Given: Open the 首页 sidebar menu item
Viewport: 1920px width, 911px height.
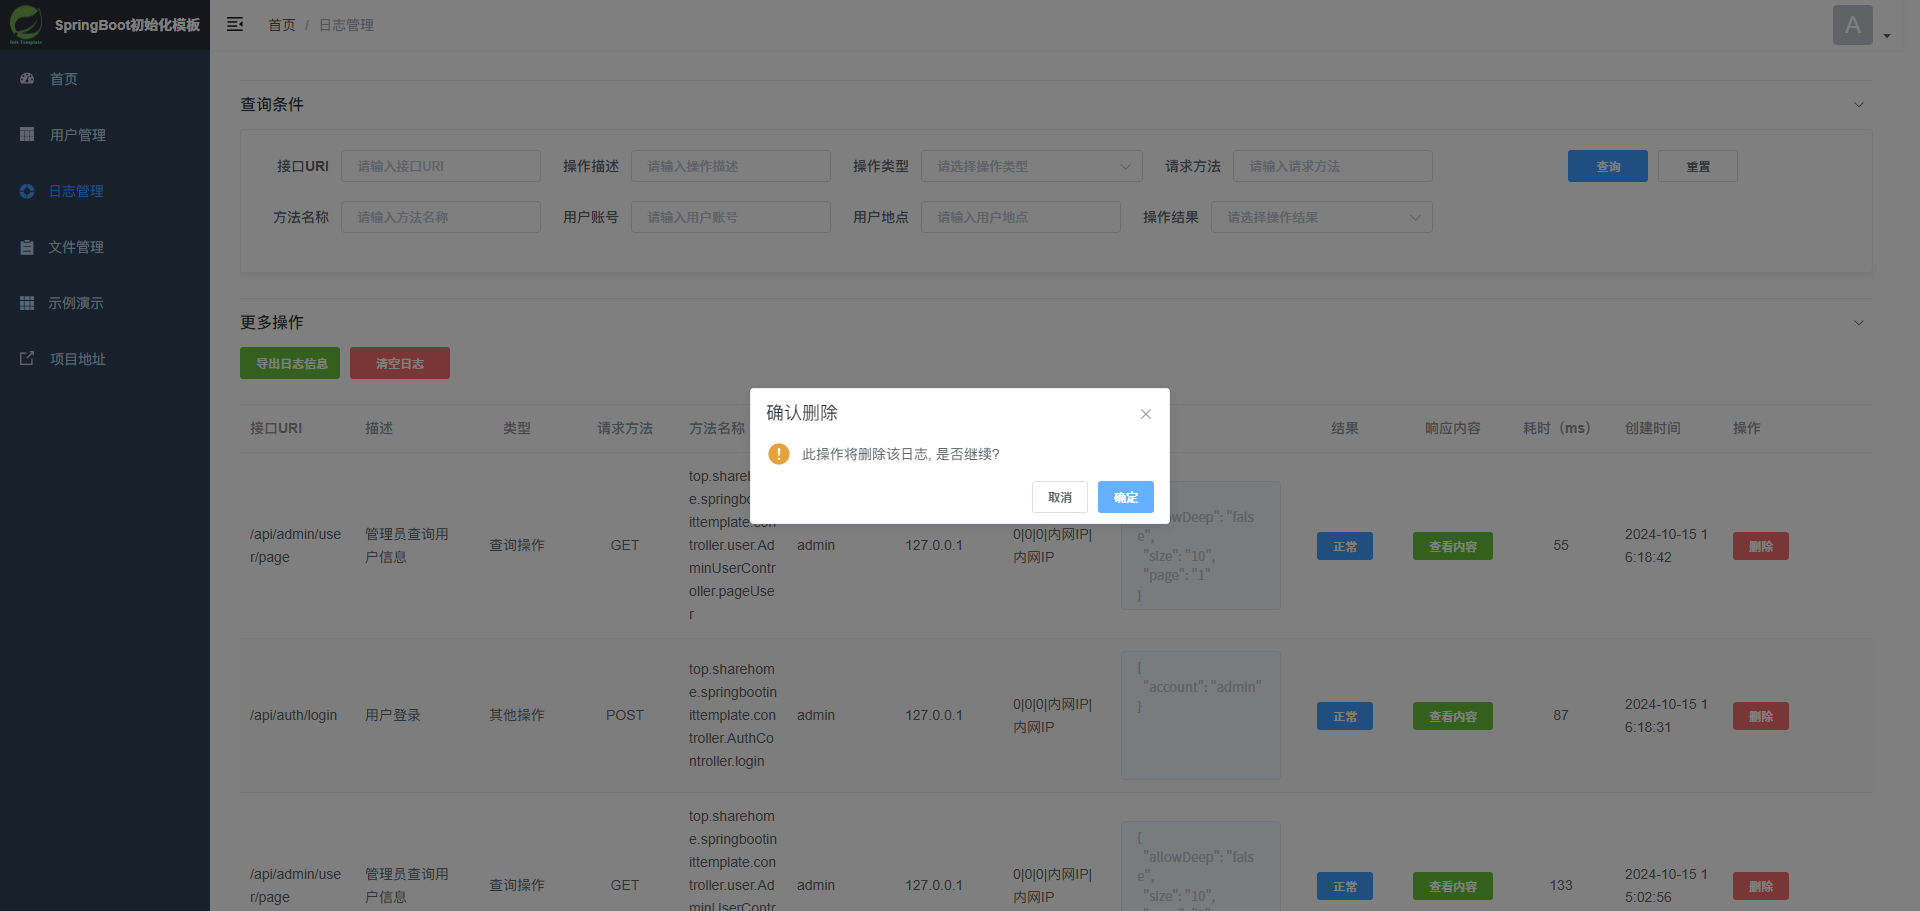Looking at the screenshot, I should 105,78.
